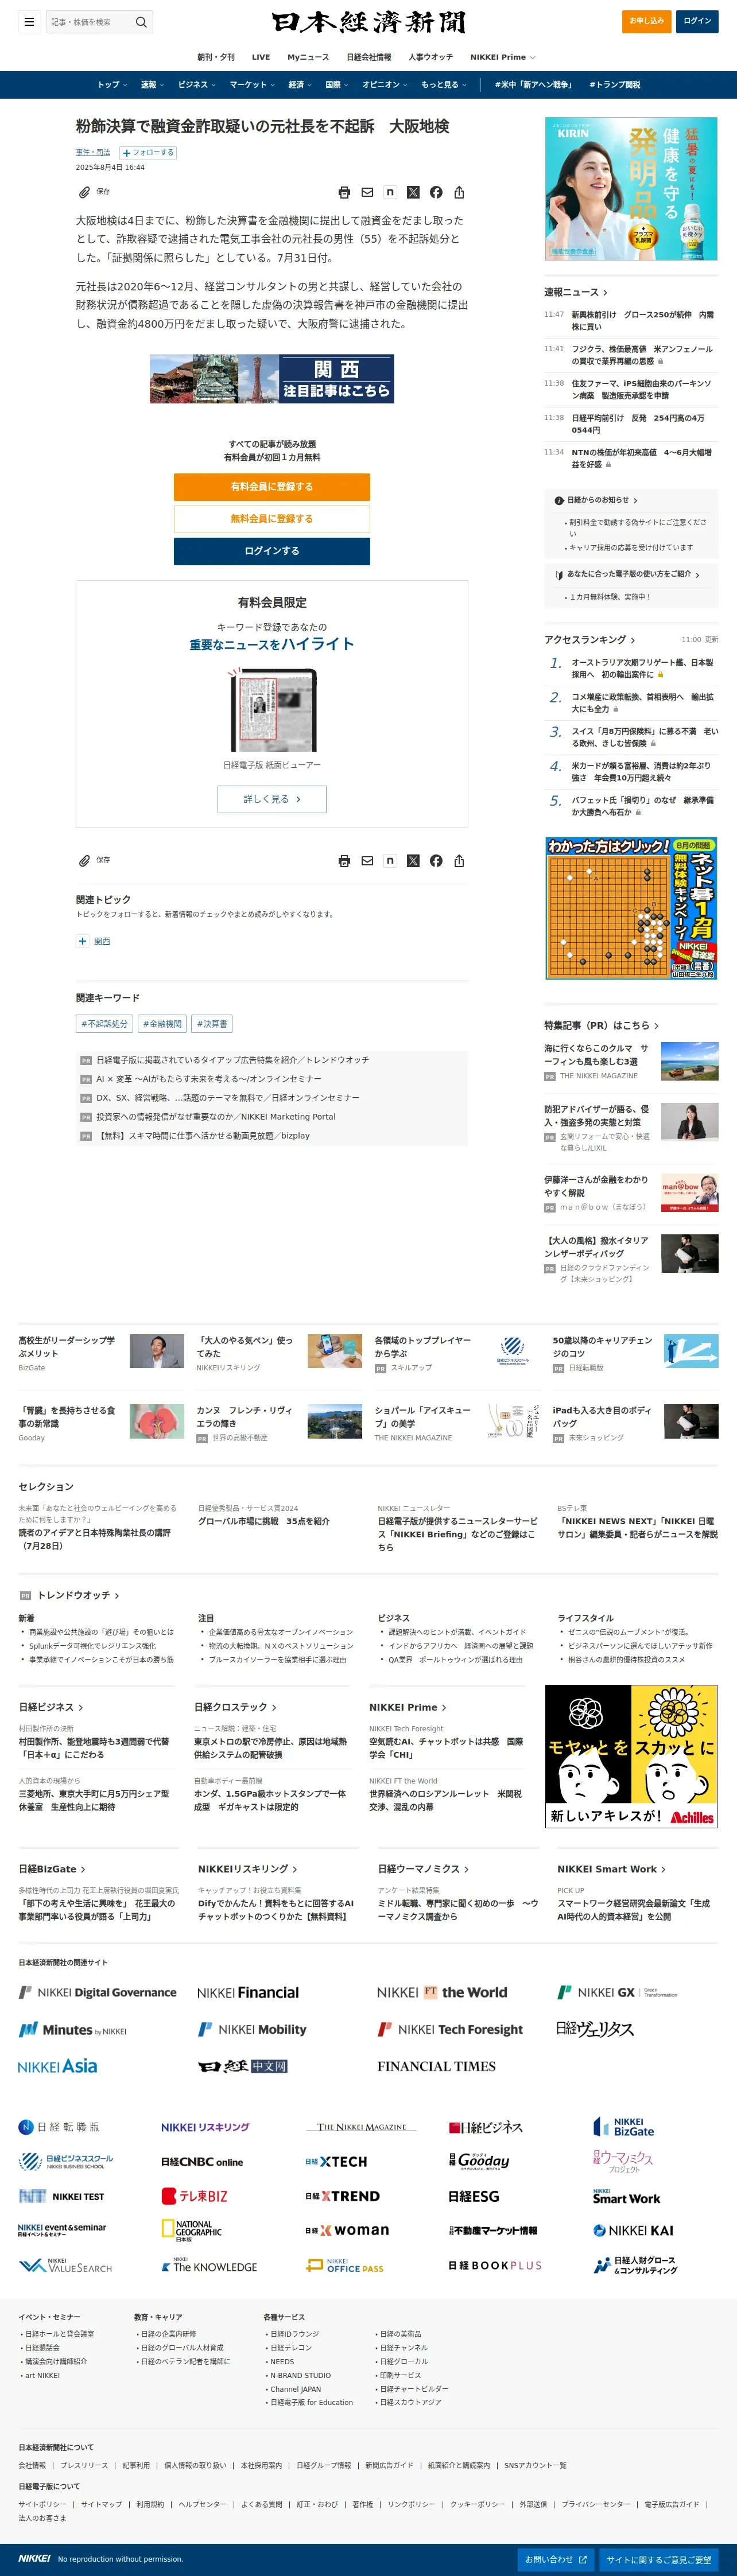Share on Facebook icon below the article date
This screenshot has height=2576, width=737.
pos(436,192)
